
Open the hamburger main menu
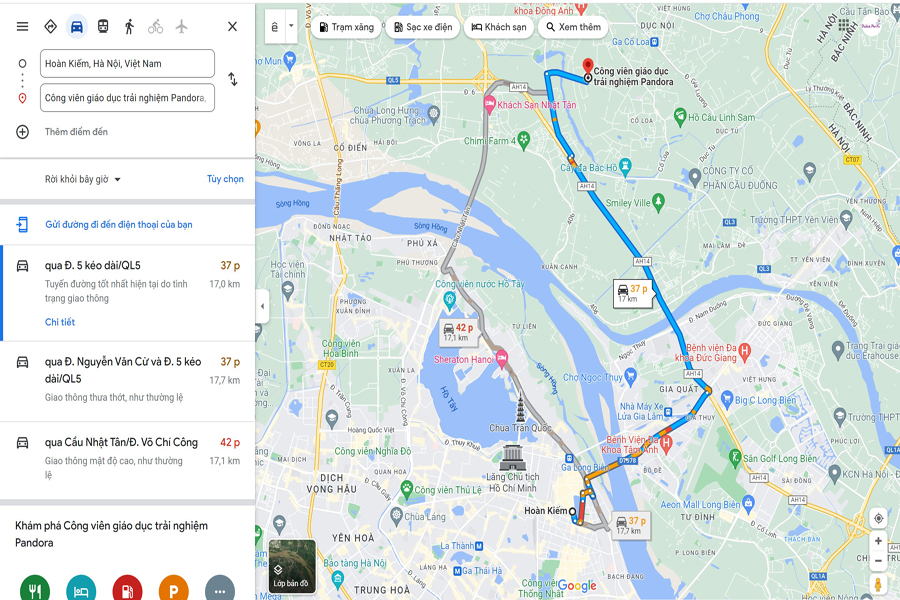click(22, 26)
